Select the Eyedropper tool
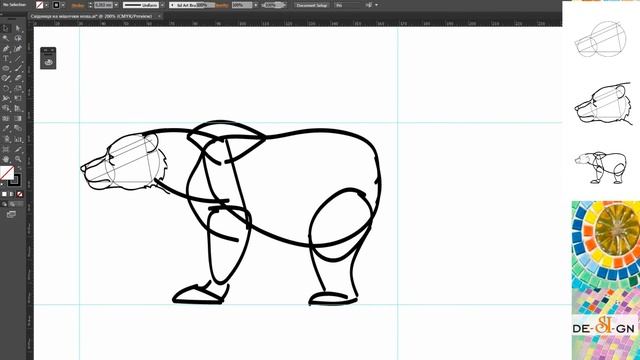 [x=6, y=129]
